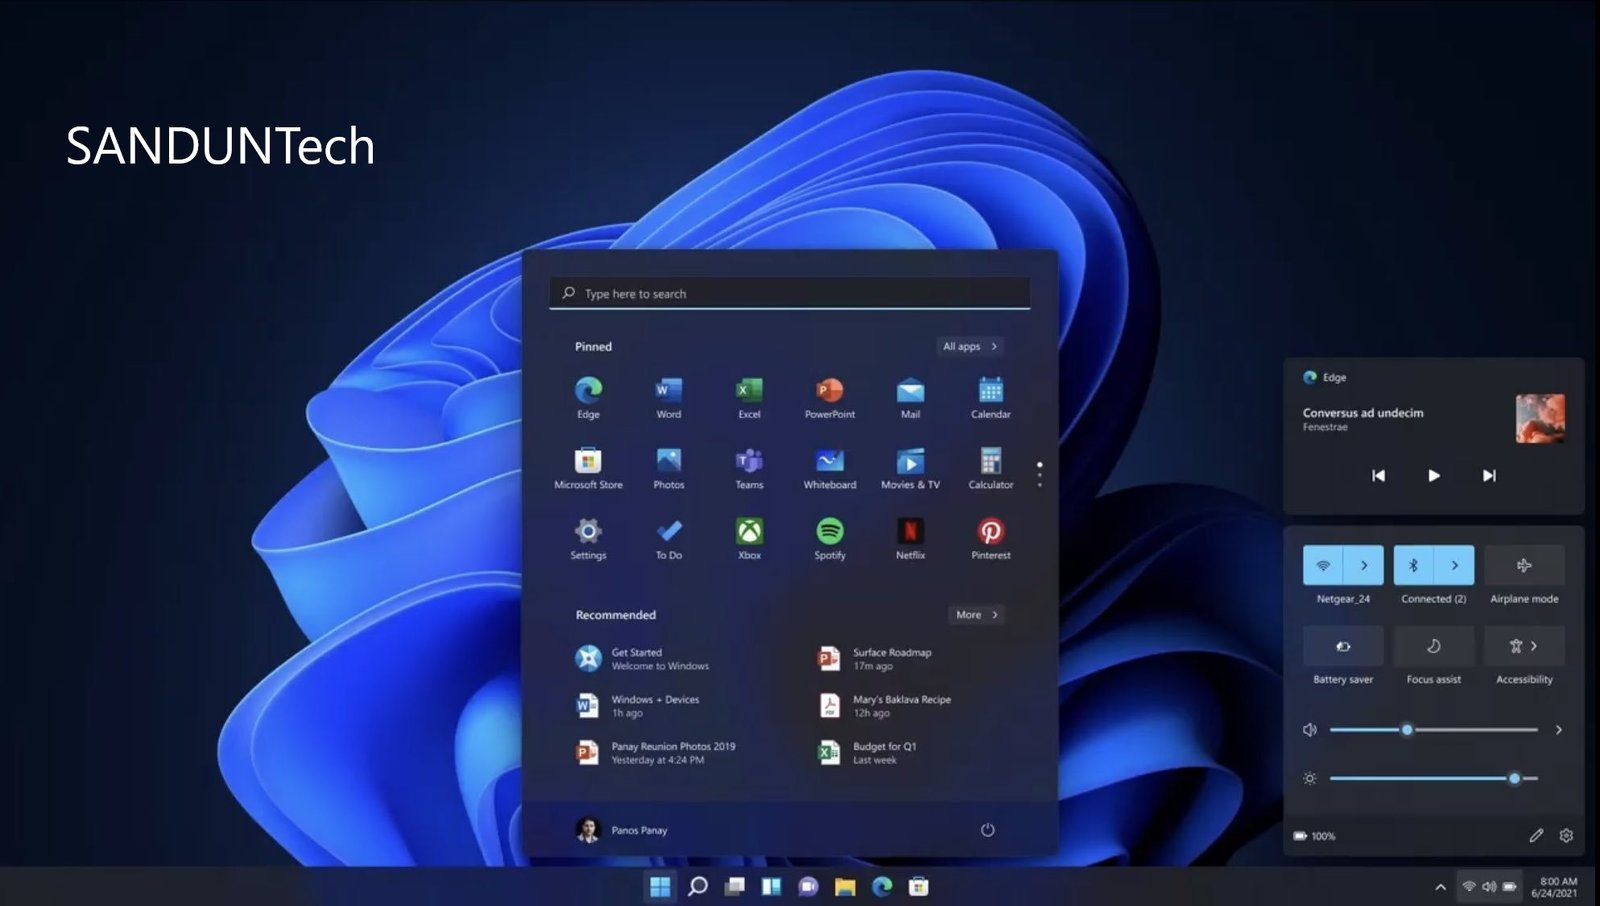Screen dimensions: 1600x906
Task: Click the Start button on taskbar
Action: (x=660, y=886)
